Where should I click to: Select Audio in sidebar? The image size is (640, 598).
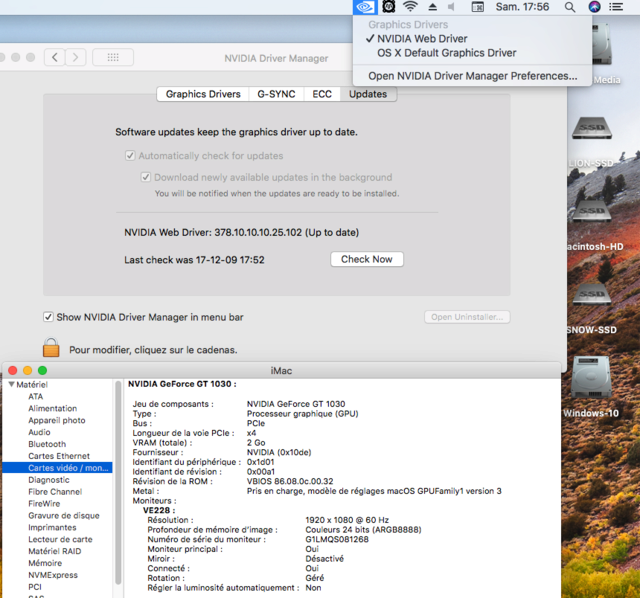pos(39,432)
